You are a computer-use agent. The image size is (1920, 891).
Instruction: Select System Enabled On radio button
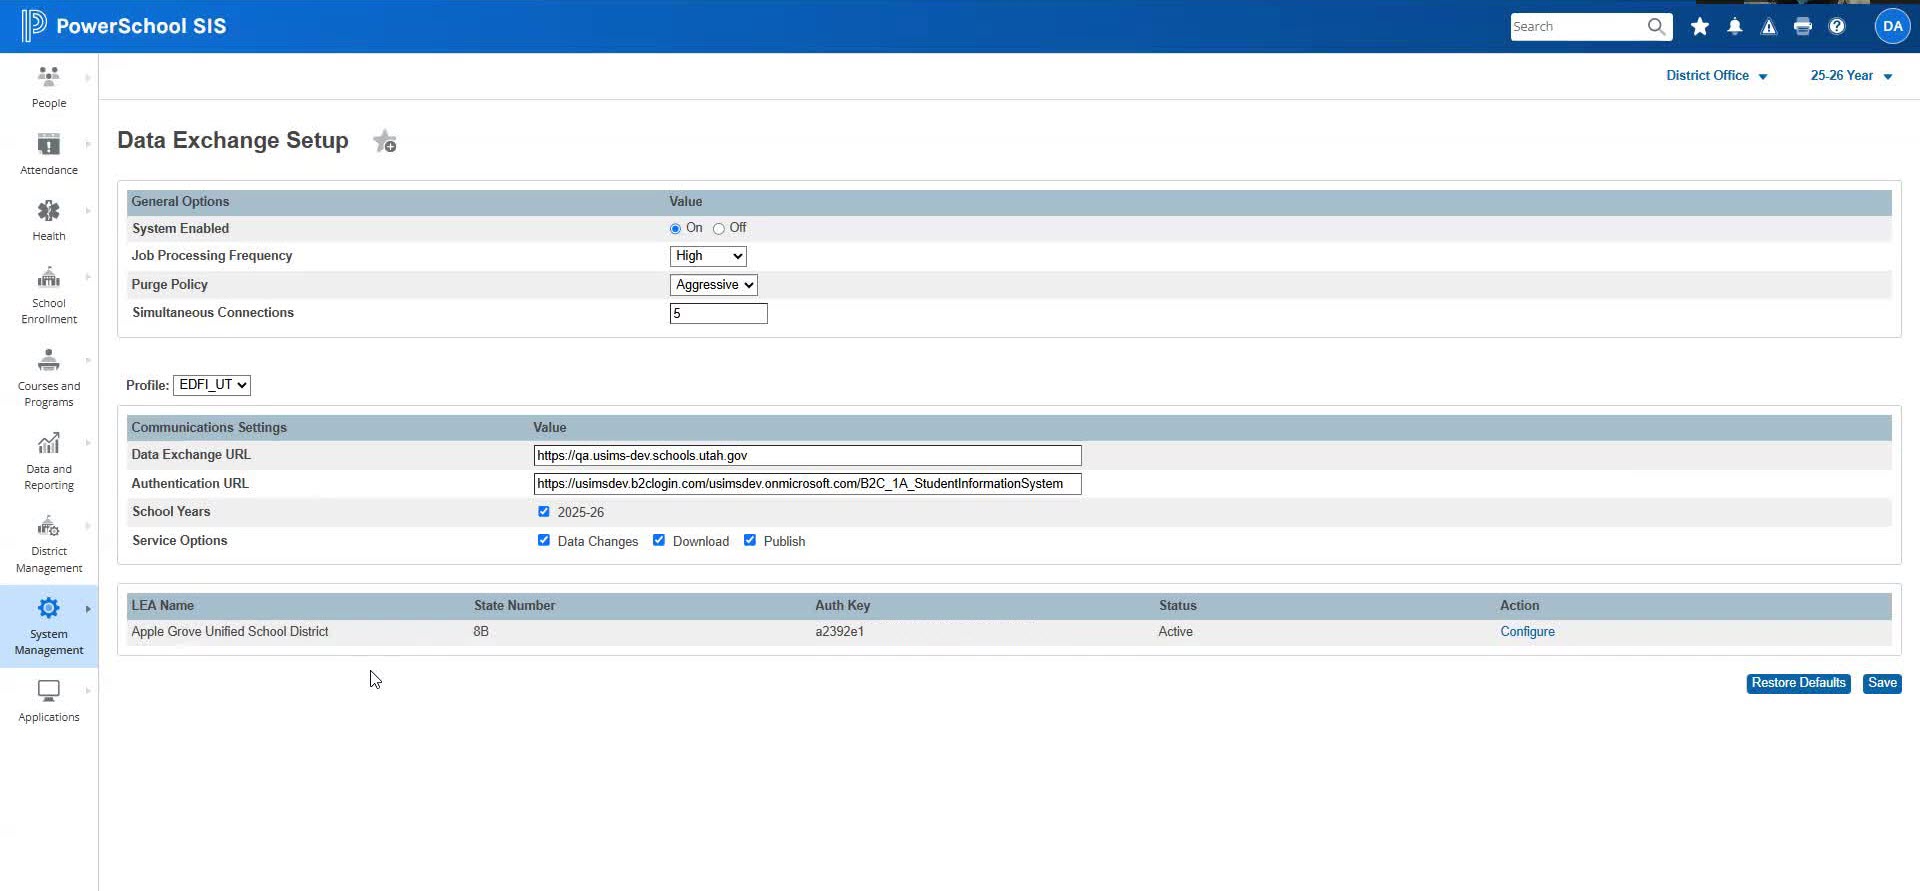point(675,229)
